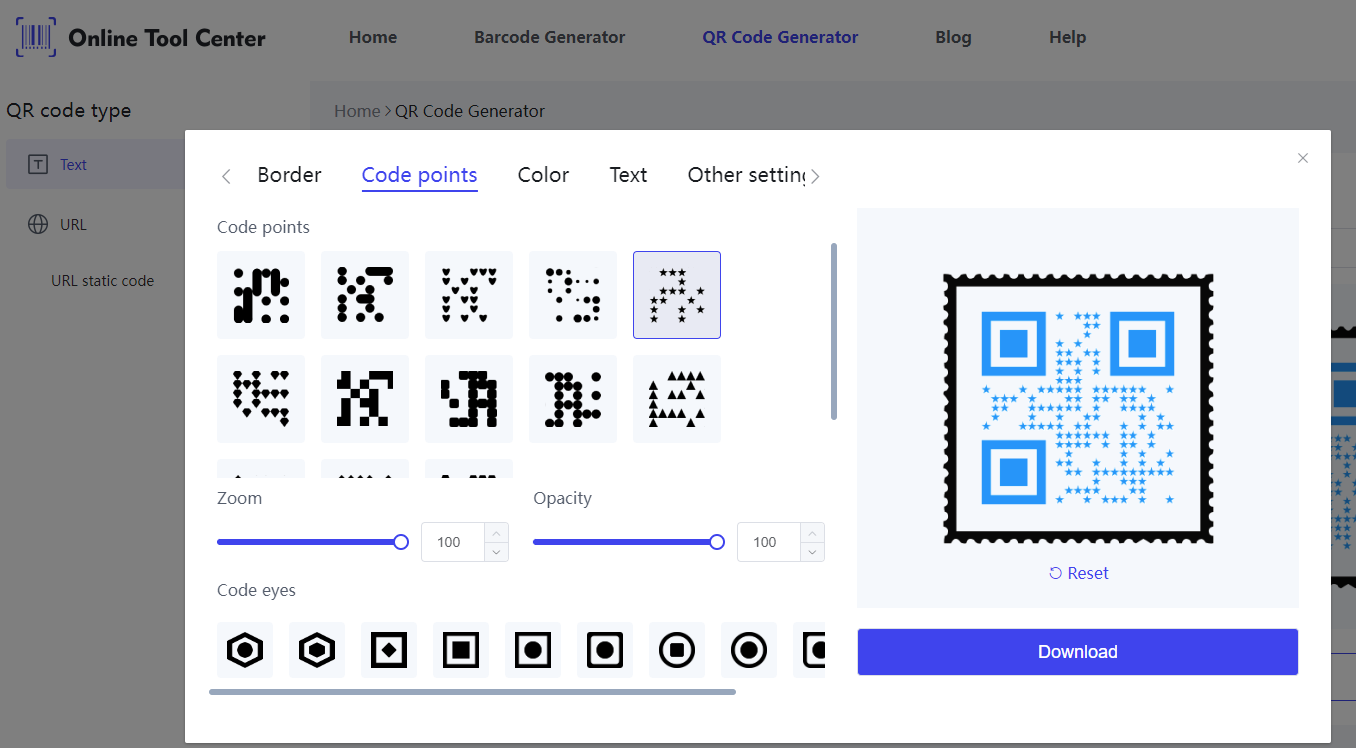Click the code points vertical scrollbar
This screenshot has width=1356, height=748.
(834, 330)
